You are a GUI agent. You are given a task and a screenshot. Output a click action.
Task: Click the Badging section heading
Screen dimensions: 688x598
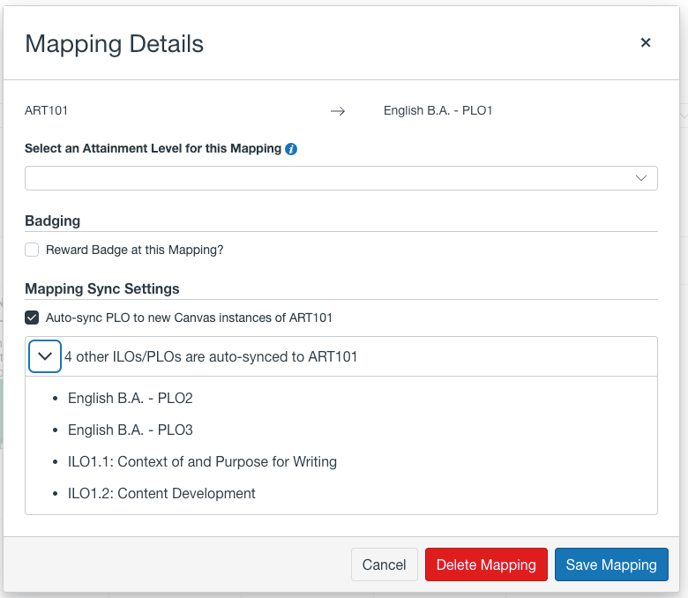[x=53, y=221]
